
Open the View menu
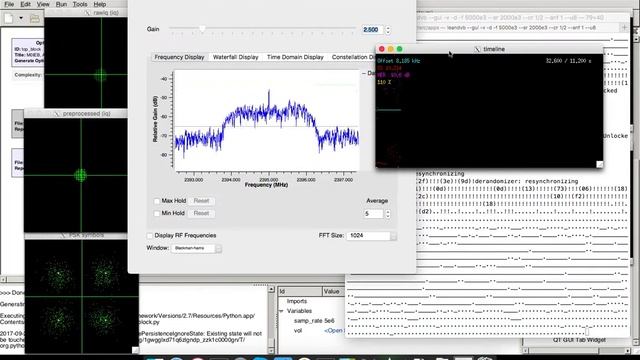click(43, 4)
